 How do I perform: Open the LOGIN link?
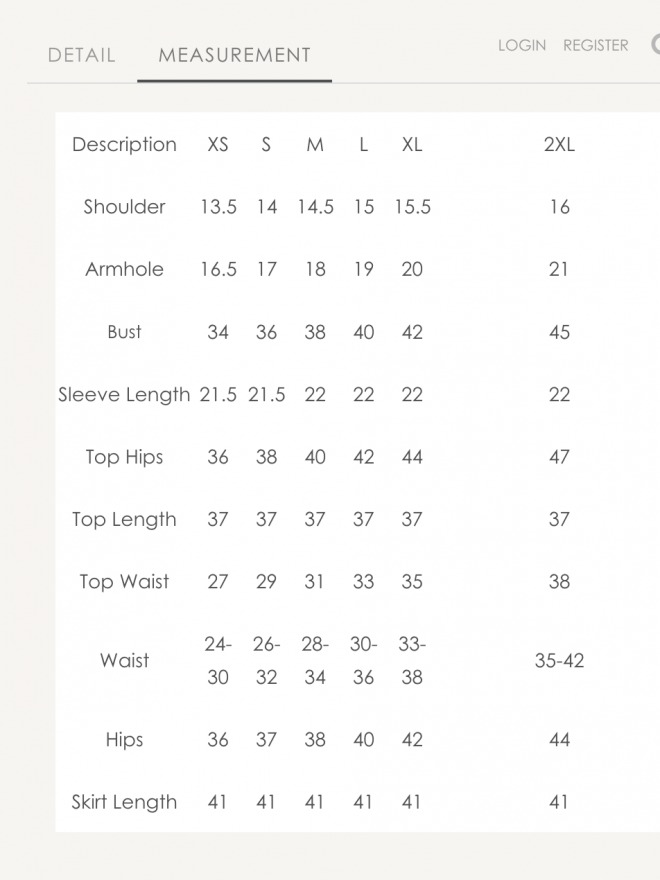coord(522,45)
